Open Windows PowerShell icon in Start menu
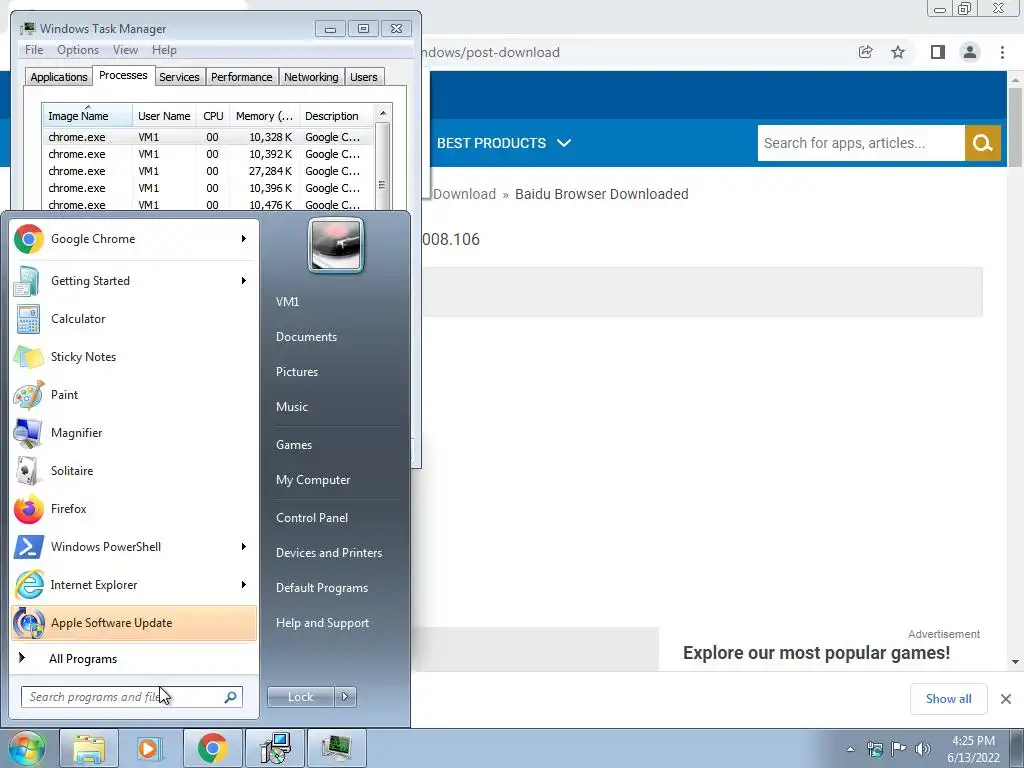This screenshot has width=1024, height=768. tap(29, 547)
